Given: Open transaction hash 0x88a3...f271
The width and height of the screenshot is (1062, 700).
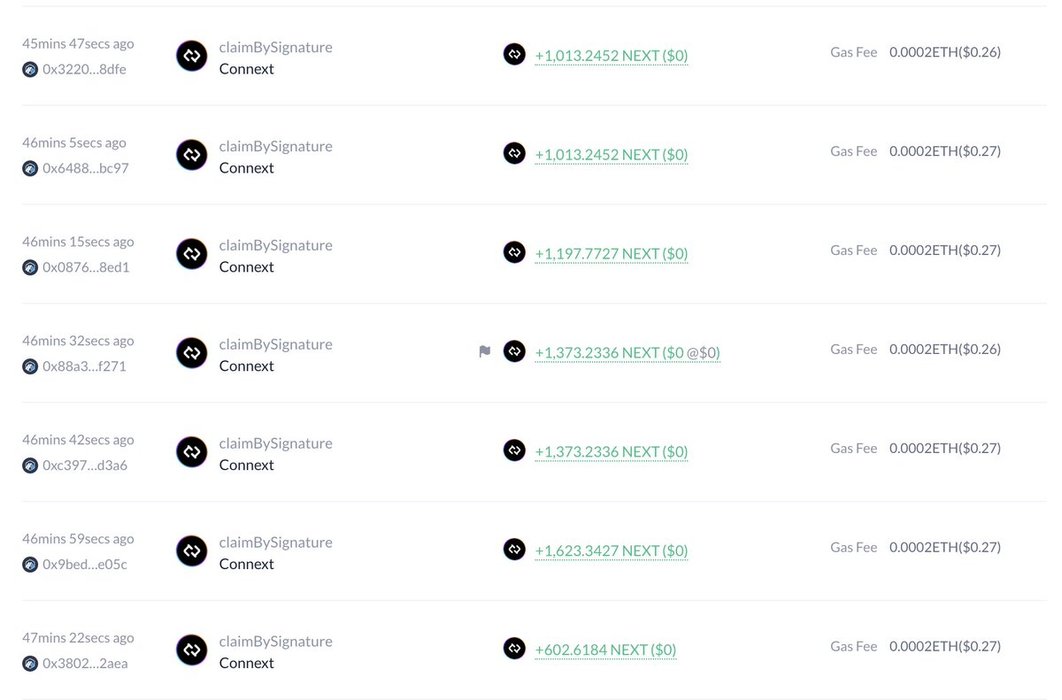Looking at the screenshot, I should click(84, 366).
